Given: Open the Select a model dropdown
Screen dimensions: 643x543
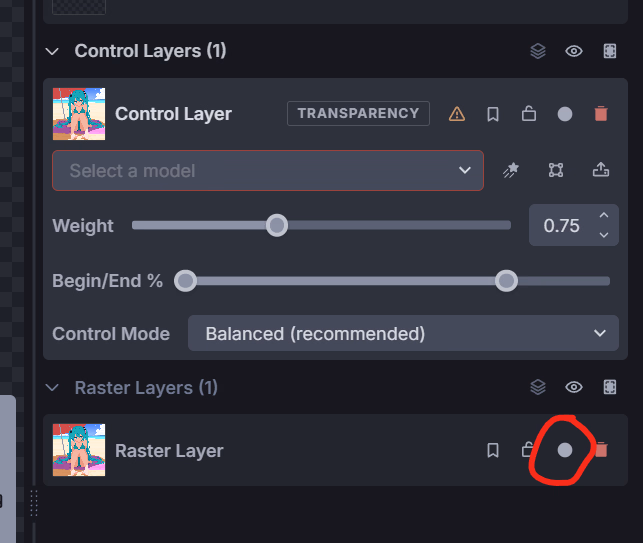Looking at the screenshot, I should 268,170.
